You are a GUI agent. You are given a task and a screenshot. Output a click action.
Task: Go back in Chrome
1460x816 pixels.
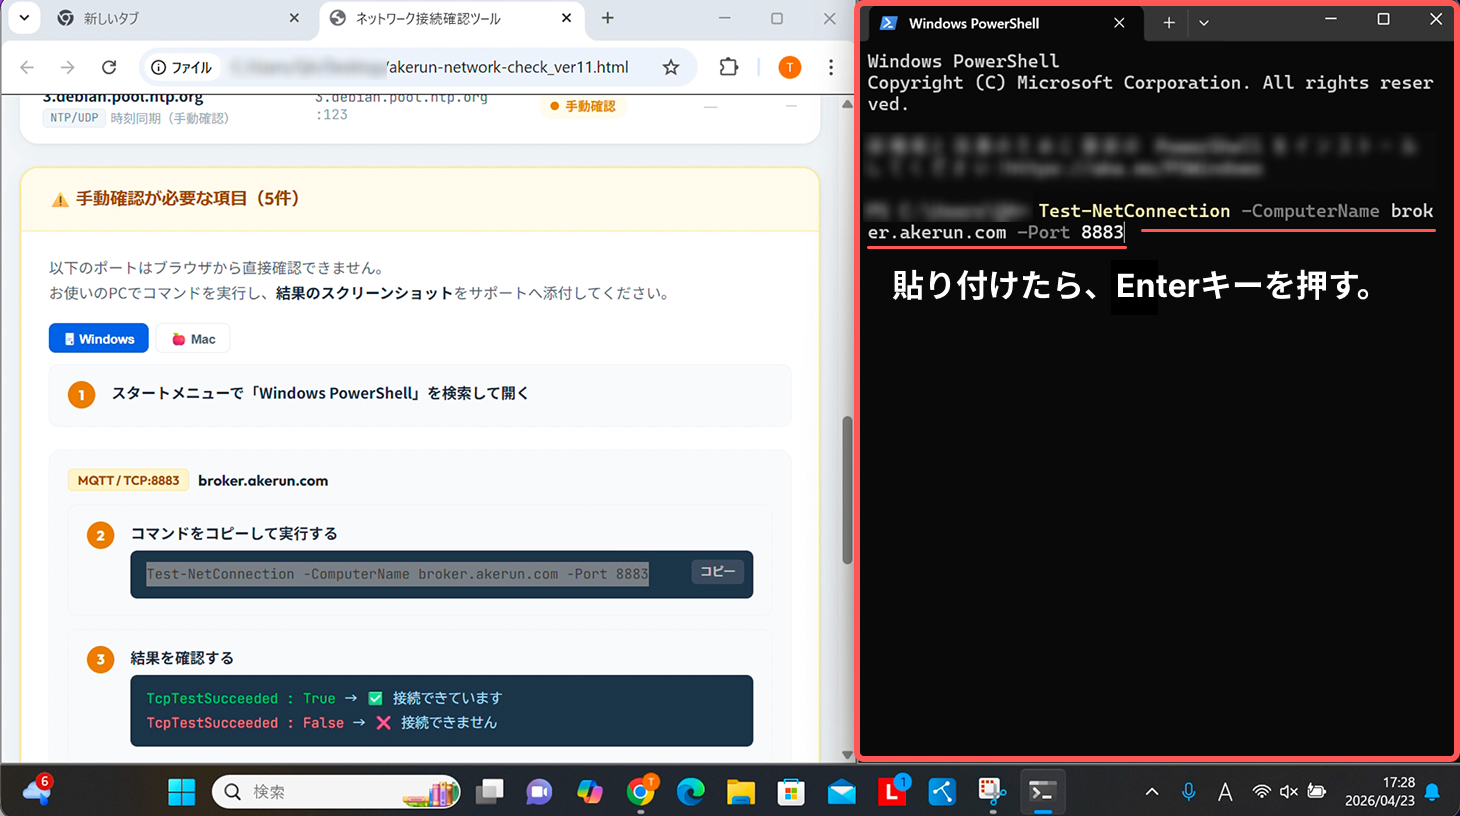(27, 67)
